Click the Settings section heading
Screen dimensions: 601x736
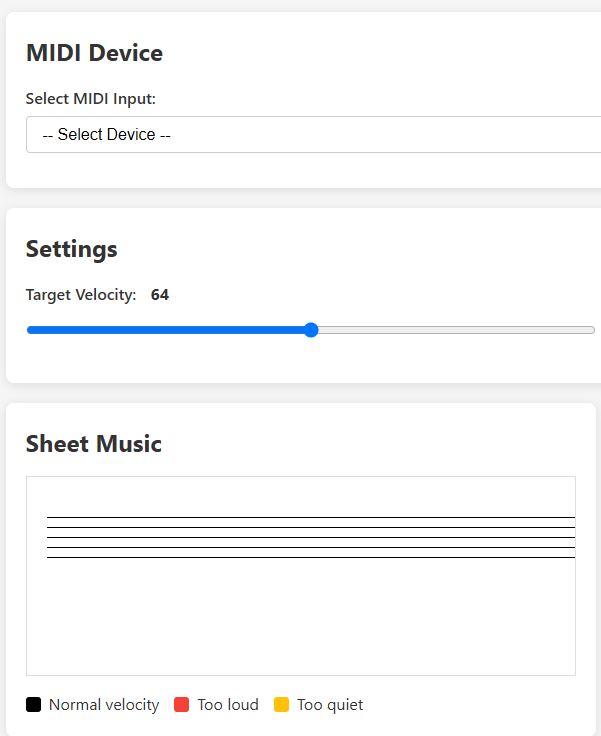point(71,249)
